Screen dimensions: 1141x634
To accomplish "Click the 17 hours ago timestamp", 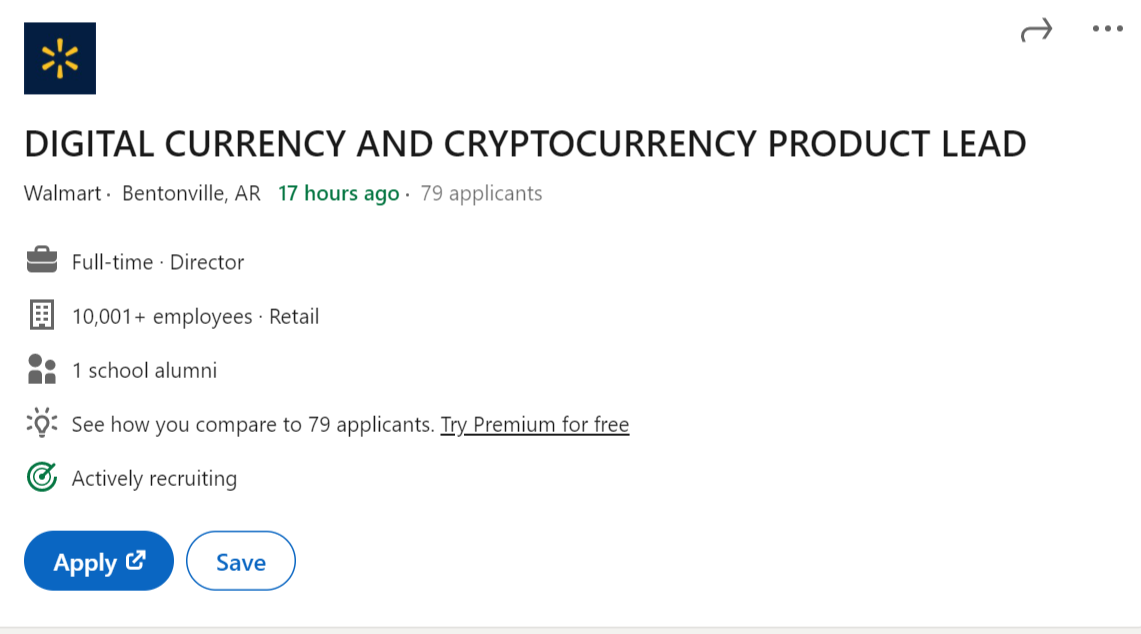I will (338, 193).
